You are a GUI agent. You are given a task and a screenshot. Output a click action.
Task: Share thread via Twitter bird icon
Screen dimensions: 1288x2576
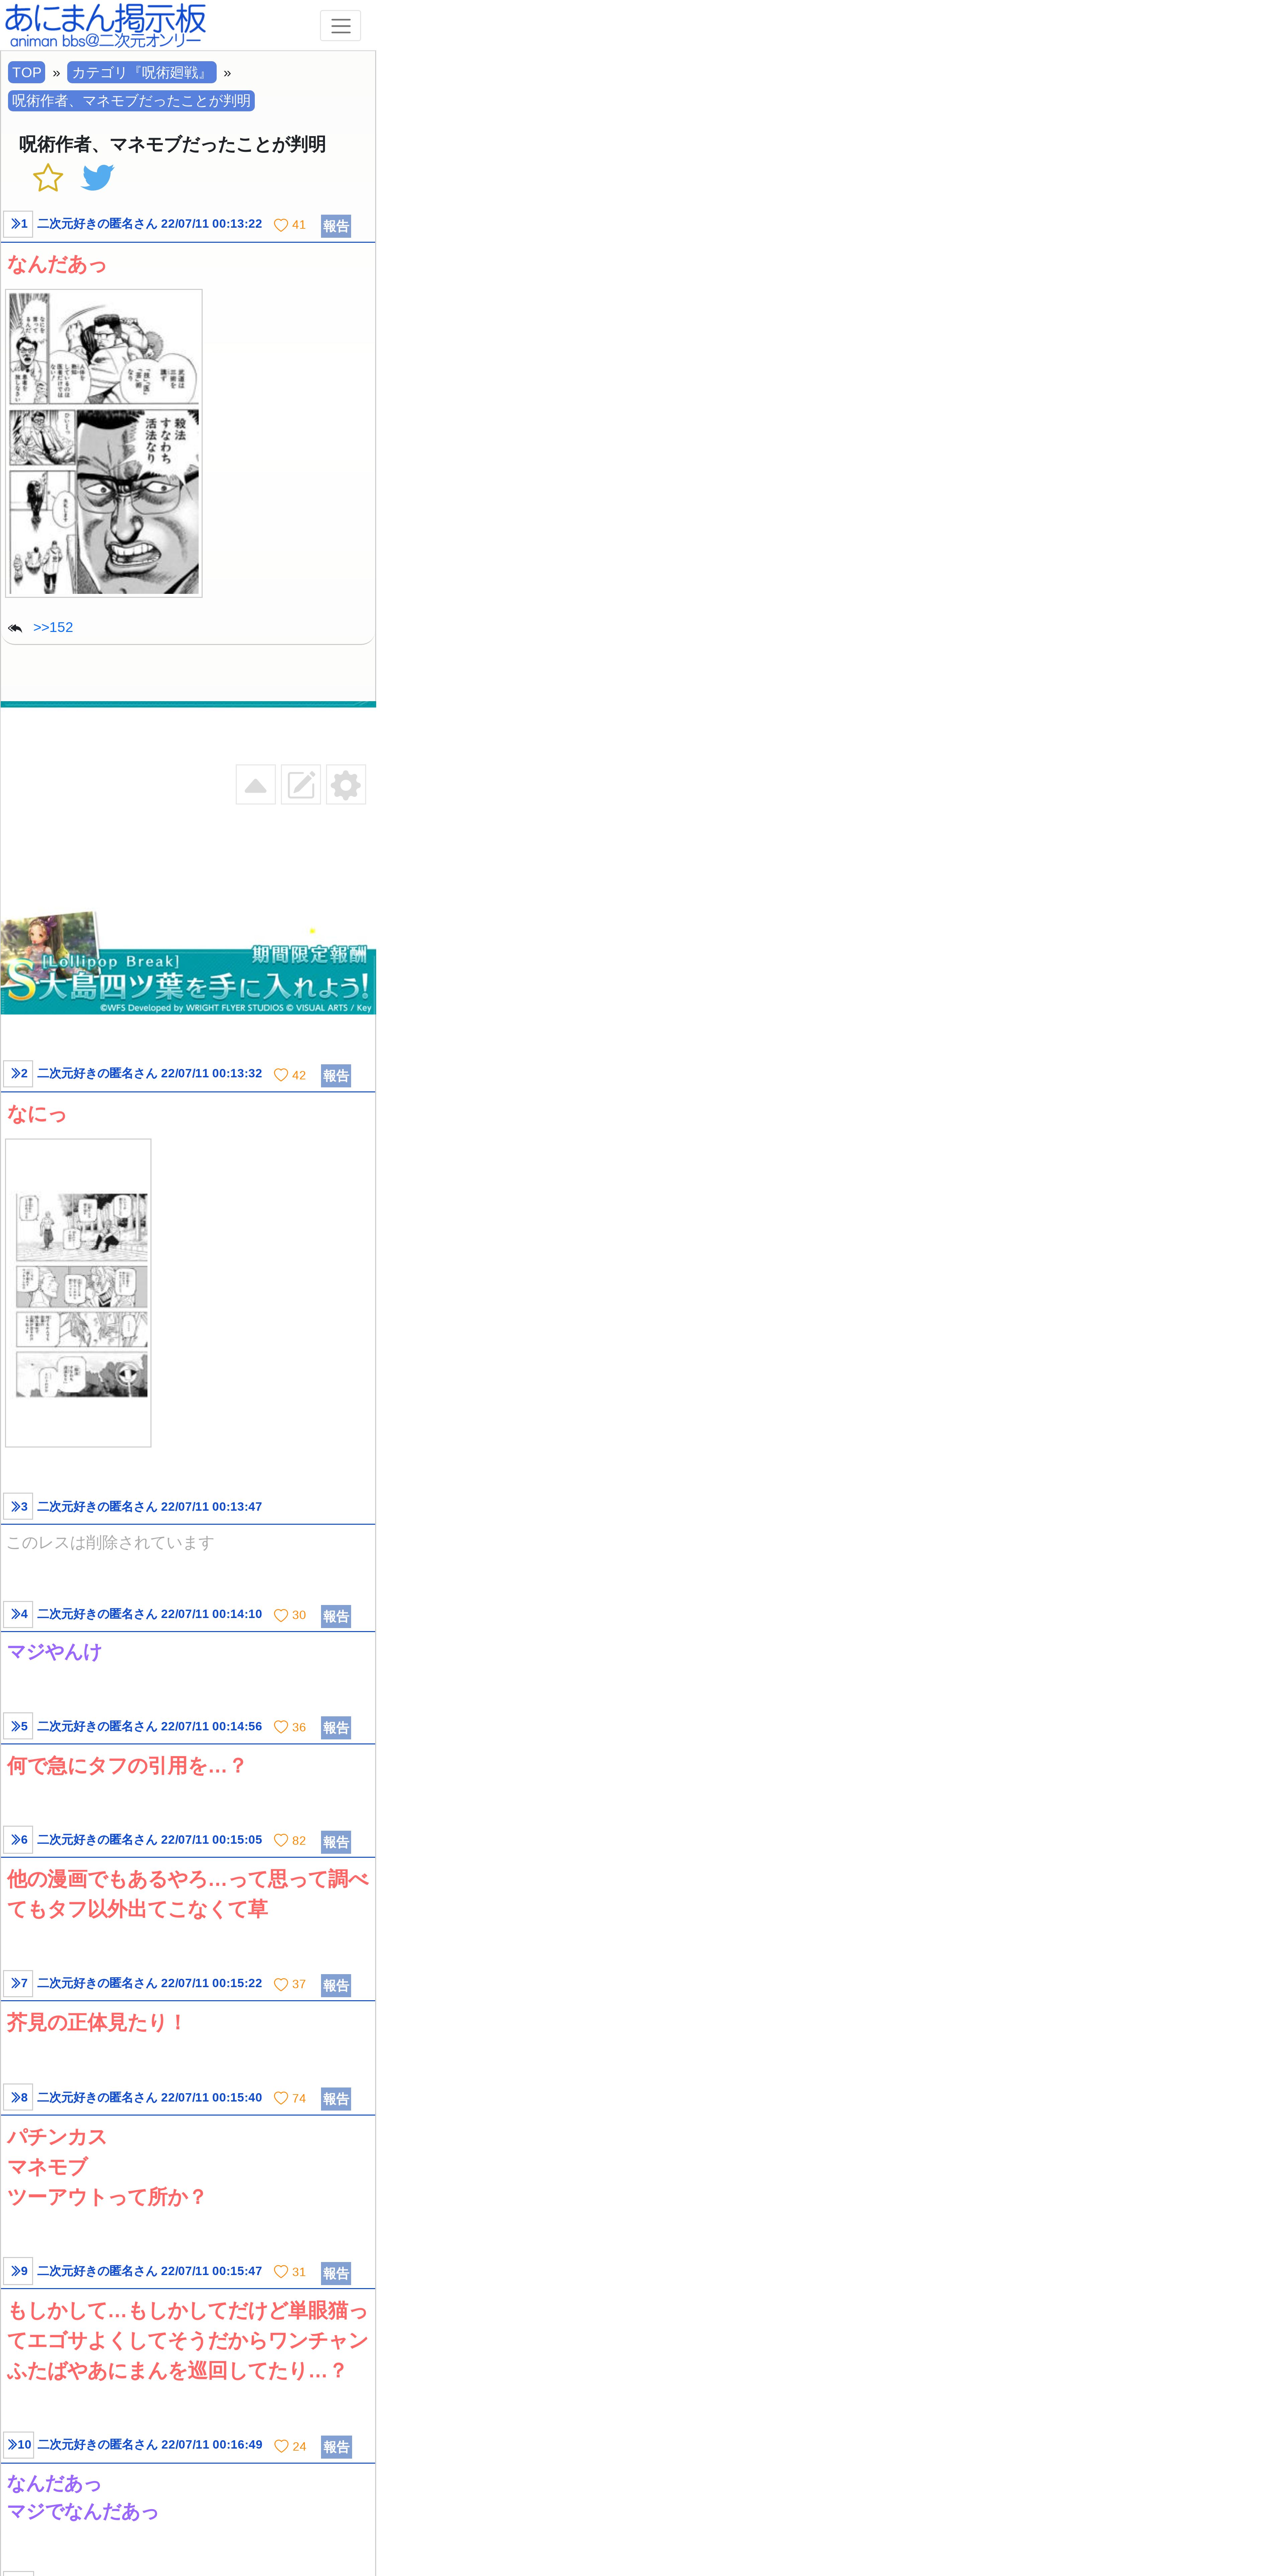click(x=98, y=178)
